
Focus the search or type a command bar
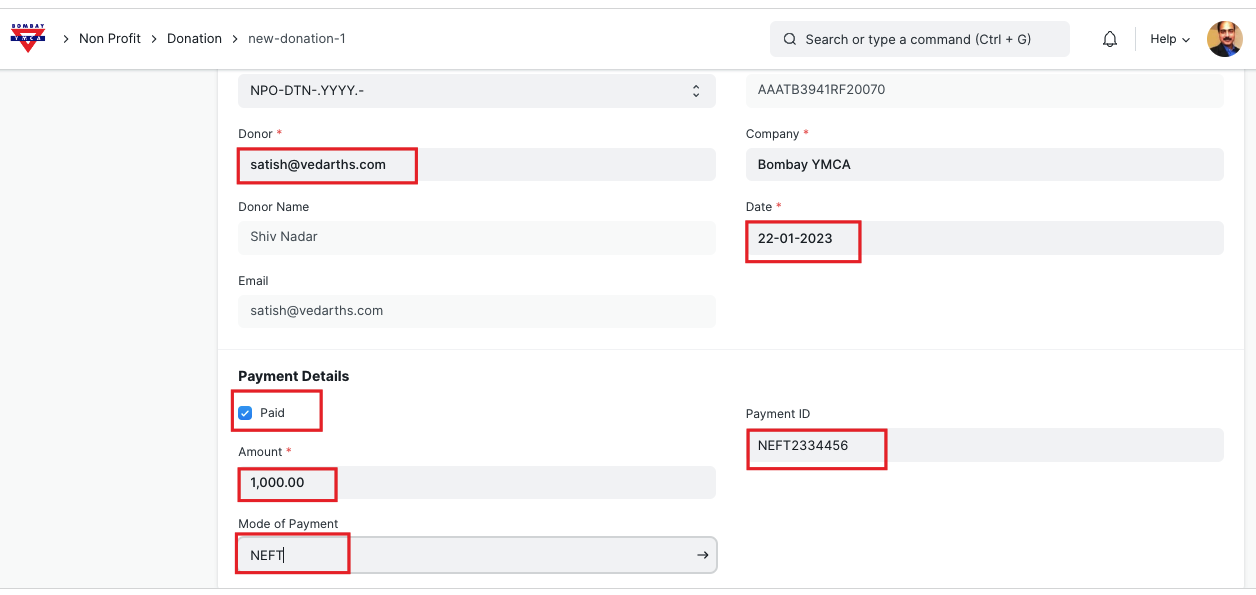click(919, 39)
